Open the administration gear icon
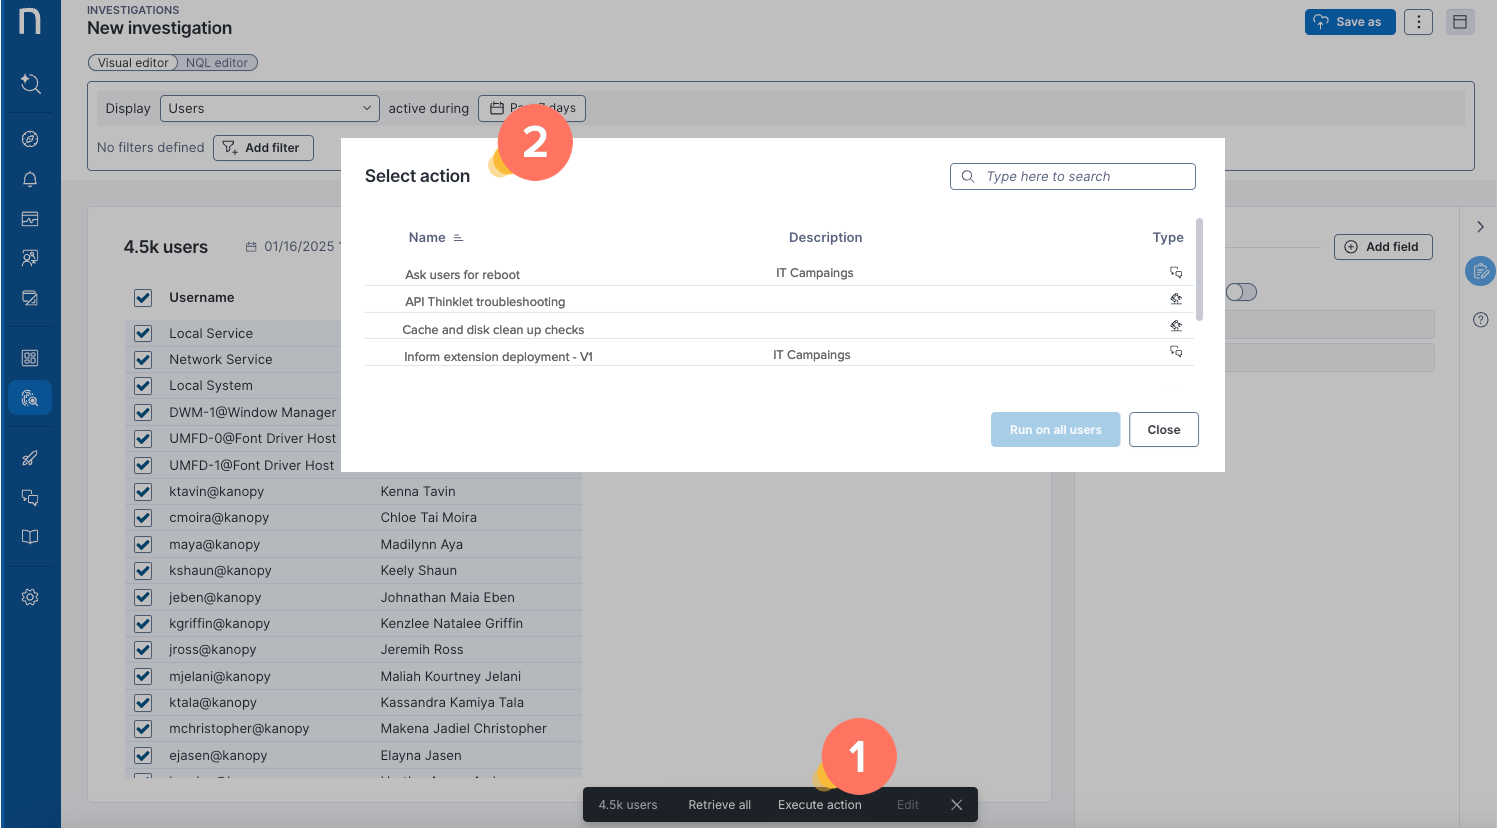Viewport: 1497px width, 828px height. point(30,597)
